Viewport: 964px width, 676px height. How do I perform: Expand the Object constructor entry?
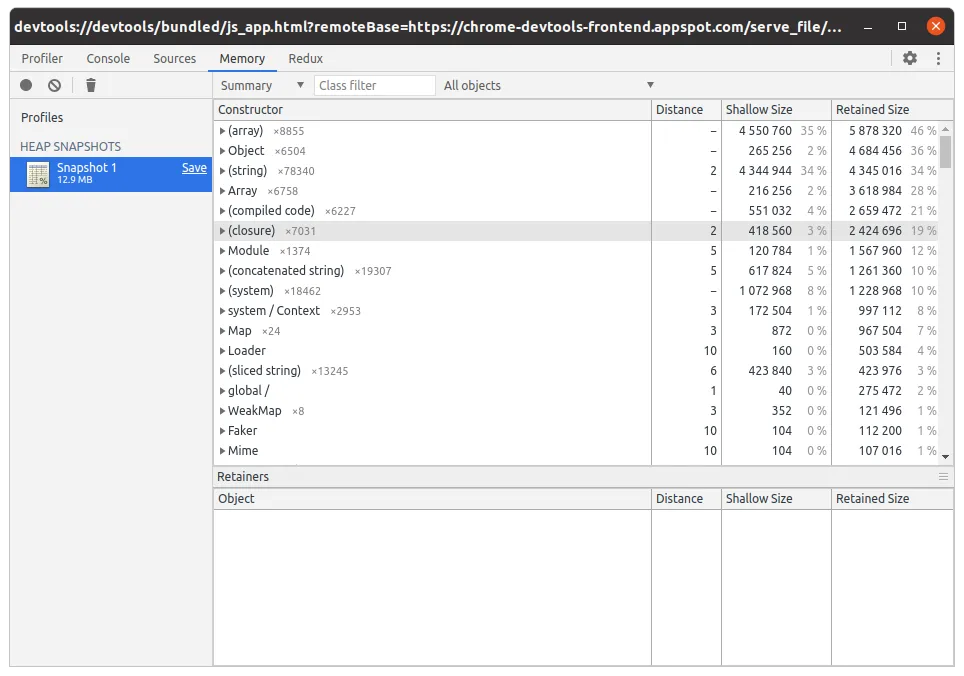pyautogui.click(x=222, y=150)
